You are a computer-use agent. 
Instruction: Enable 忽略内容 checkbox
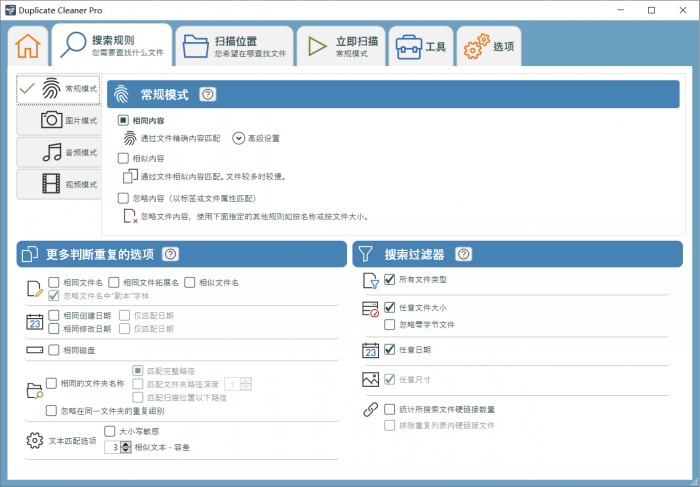[123, 198]
